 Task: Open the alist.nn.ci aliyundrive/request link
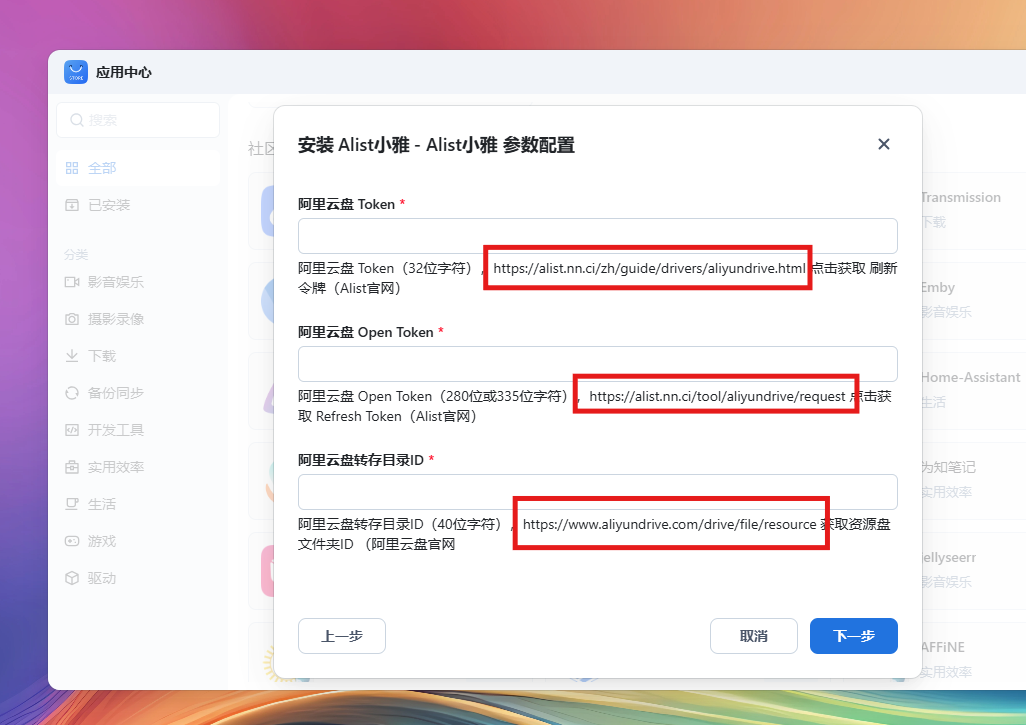717,397
